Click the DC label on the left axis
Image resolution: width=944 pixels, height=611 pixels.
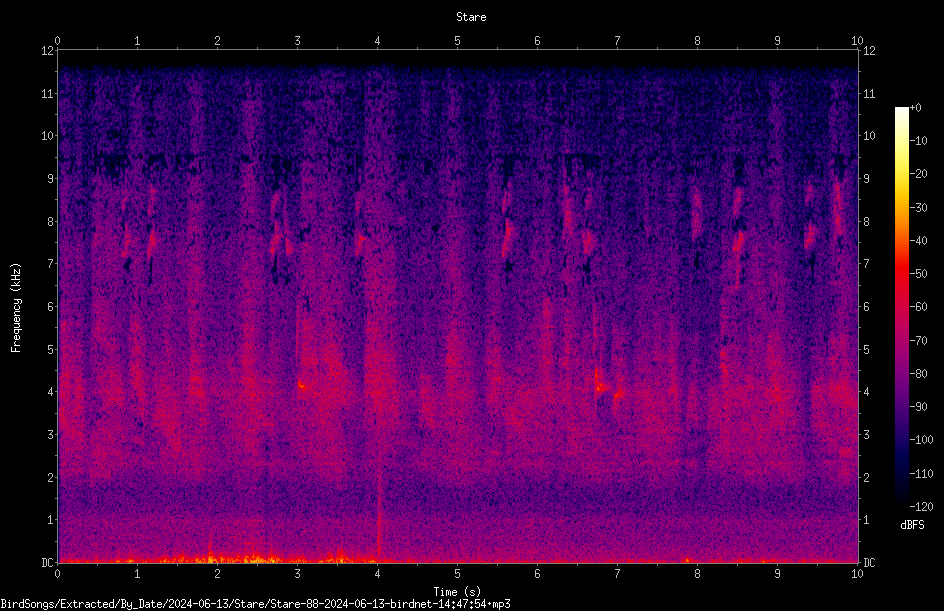click(47, 563)
